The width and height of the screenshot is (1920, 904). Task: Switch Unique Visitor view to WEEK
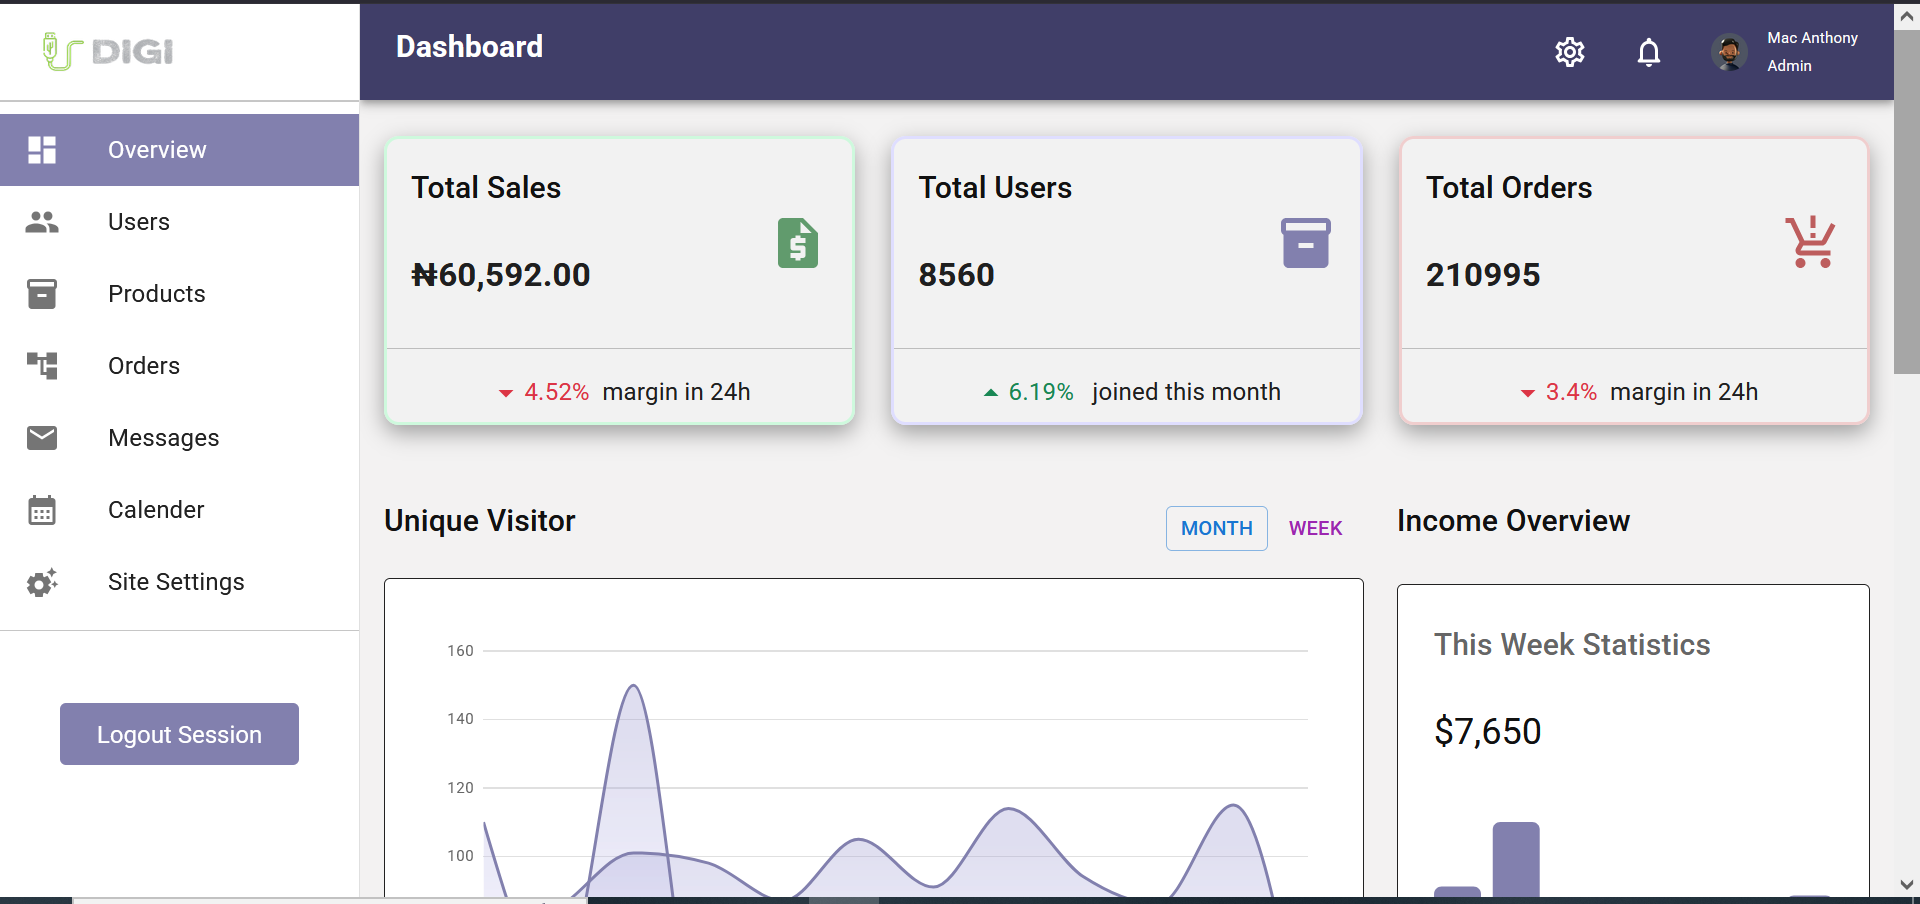(x=1315, y=528)
